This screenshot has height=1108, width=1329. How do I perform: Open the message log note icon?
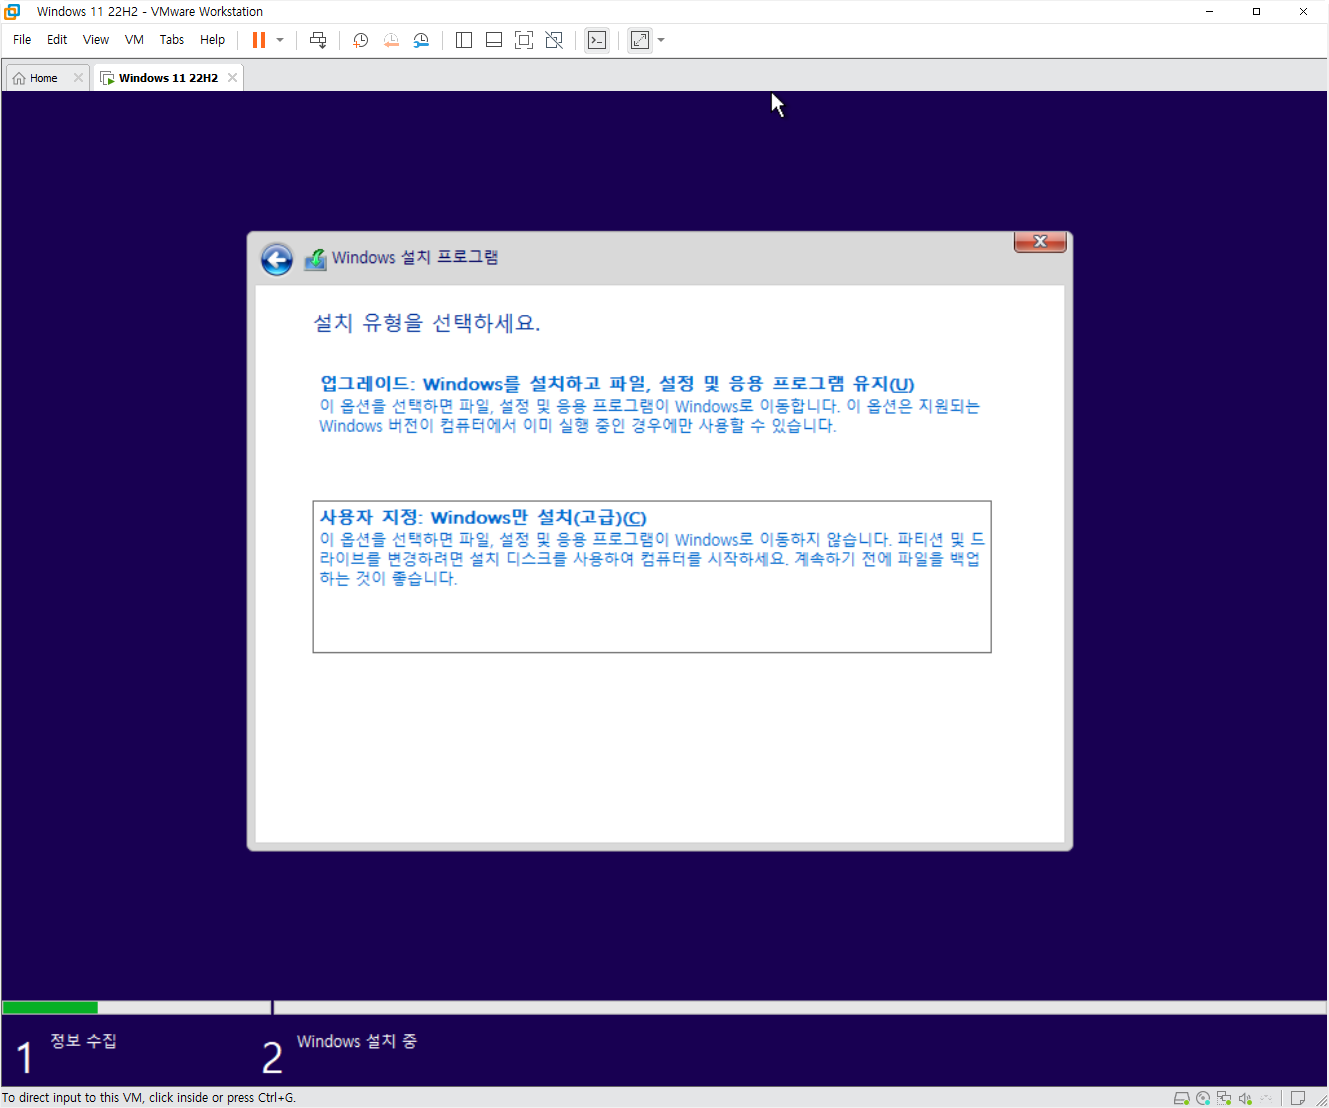(1298, 1098)
